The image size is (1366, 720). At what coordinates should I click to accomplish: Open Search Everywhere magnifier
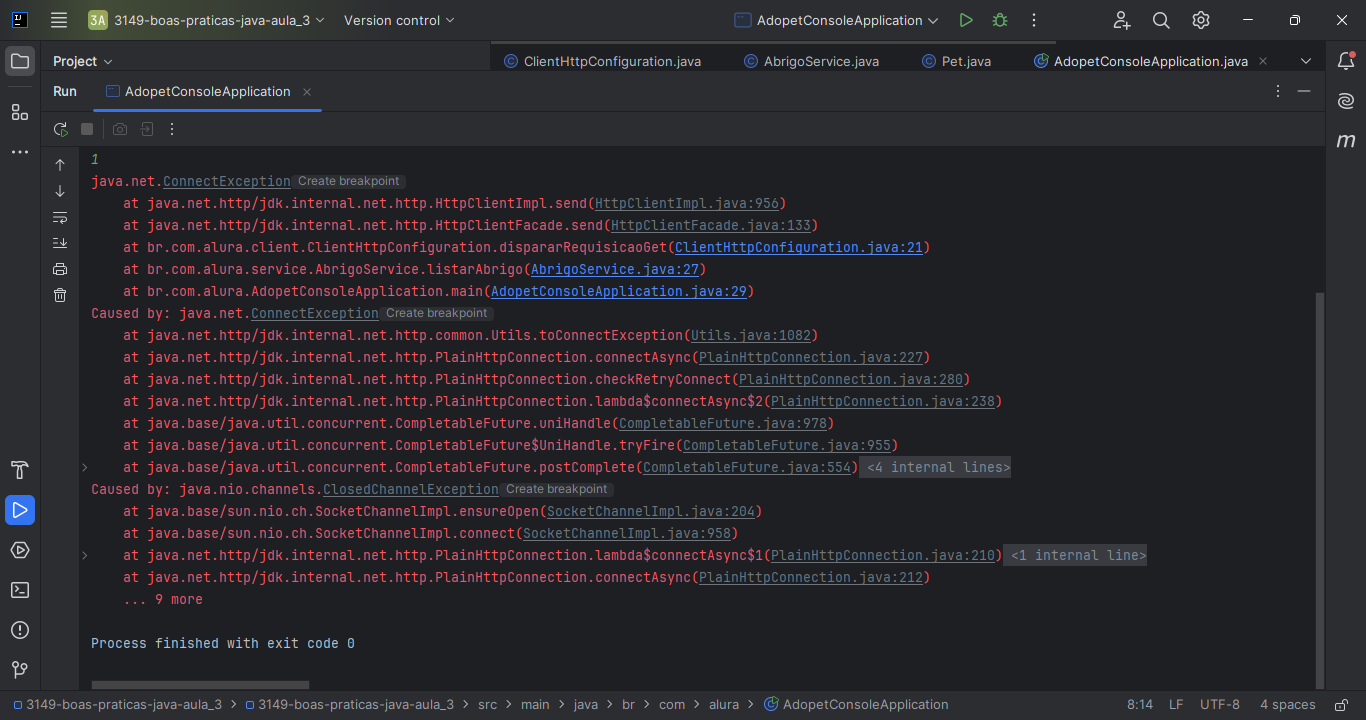pos(1161,20)
